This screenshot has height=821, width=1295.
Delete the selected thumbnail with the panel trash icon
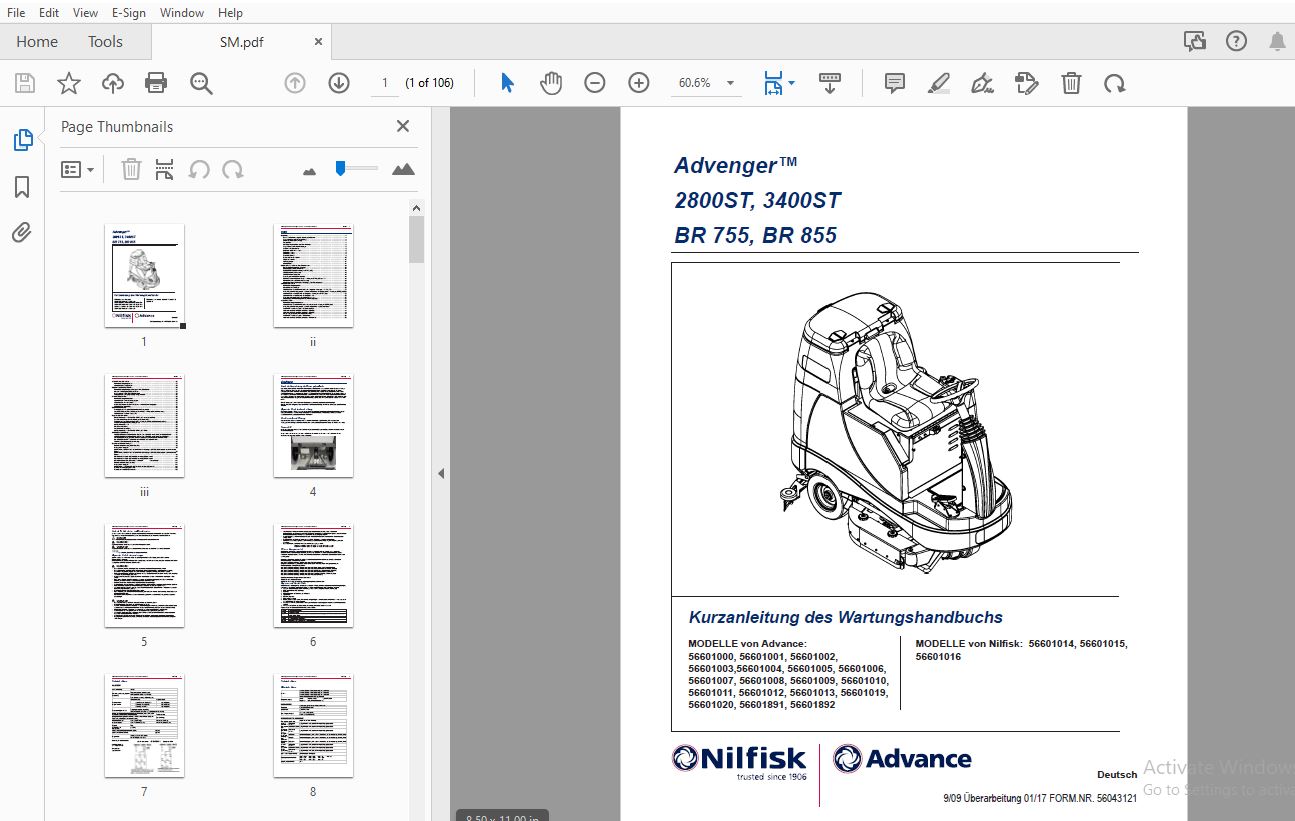click(x=131, y=169)
